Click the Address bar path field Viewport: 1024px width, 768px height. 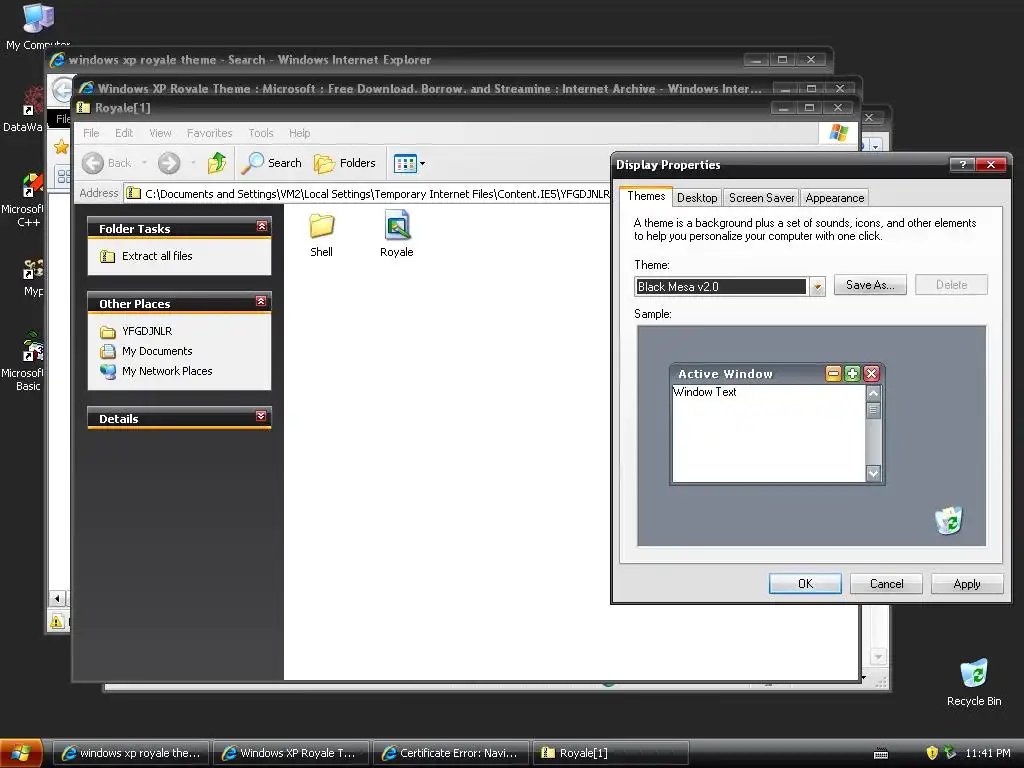[369, 194]
